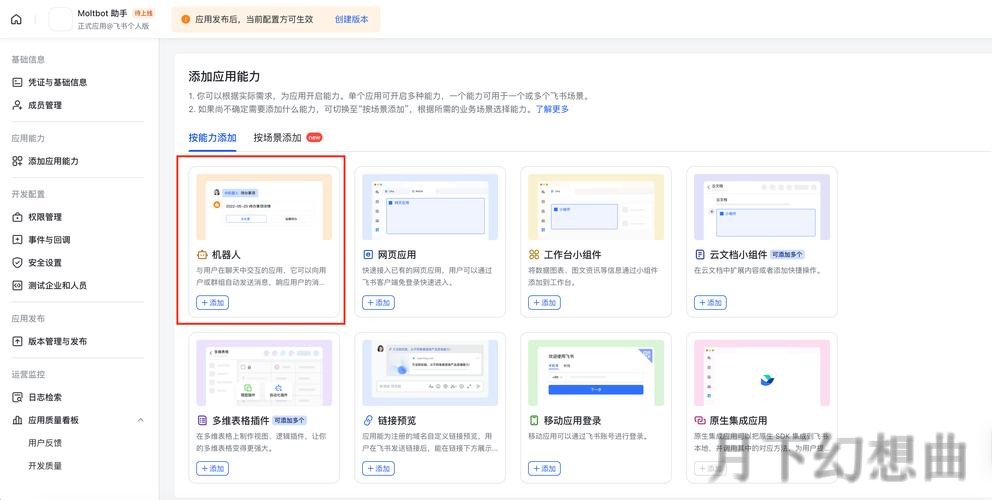Click the 移动应用登录 preview thumbnail
This screenshot has height=500, width=992.
click(595, 370)
